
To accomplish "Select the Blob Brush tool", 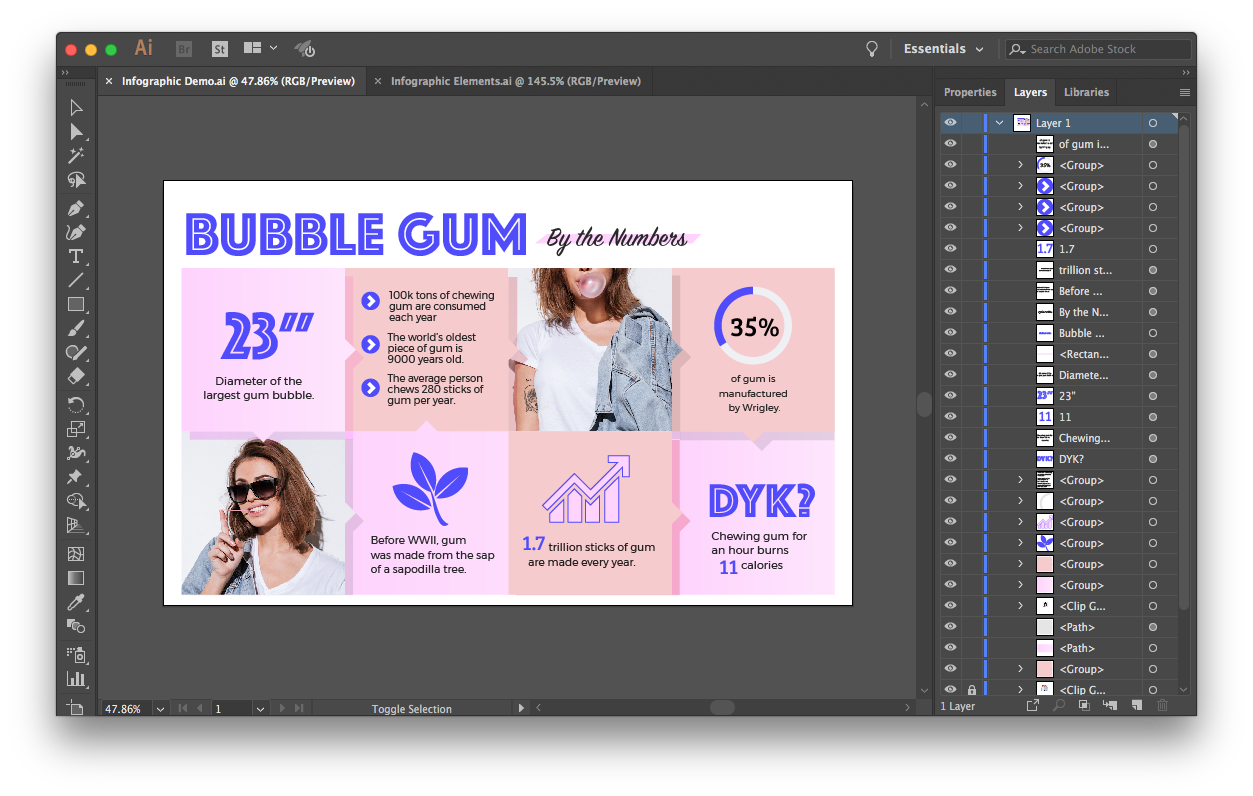I will tap(76, 352).
